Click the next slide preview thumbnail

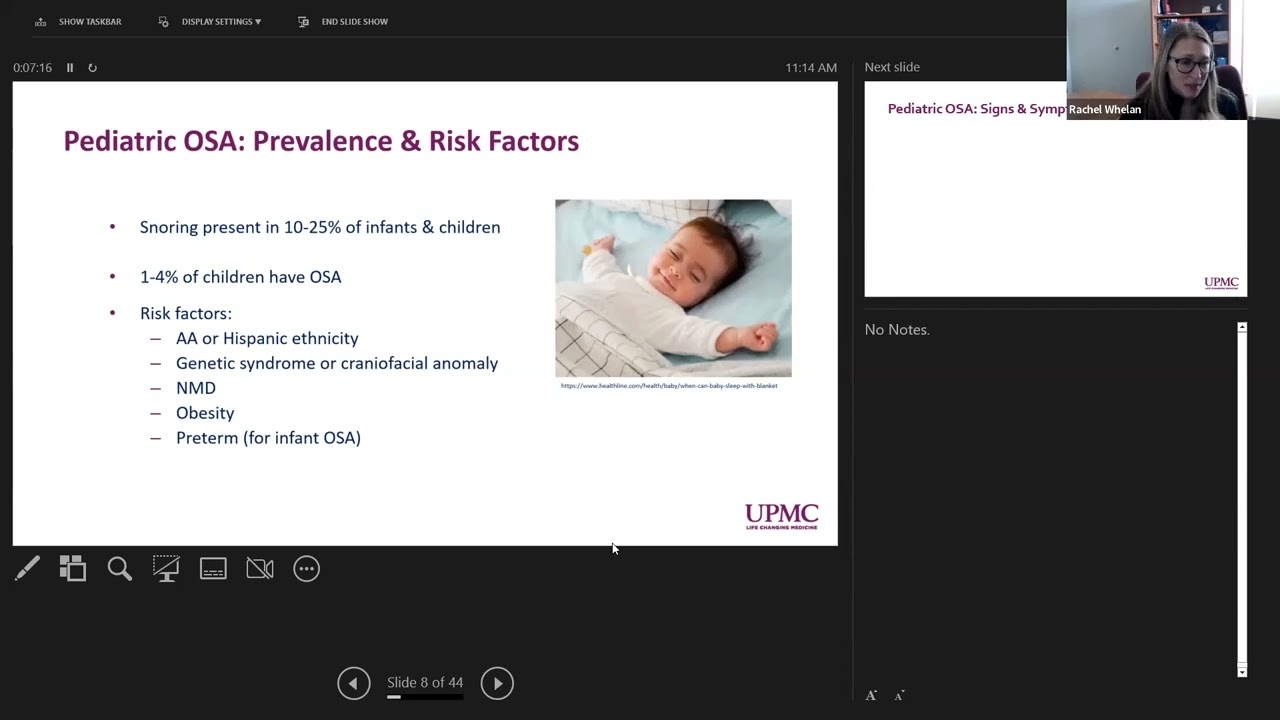coord(1055,189)
